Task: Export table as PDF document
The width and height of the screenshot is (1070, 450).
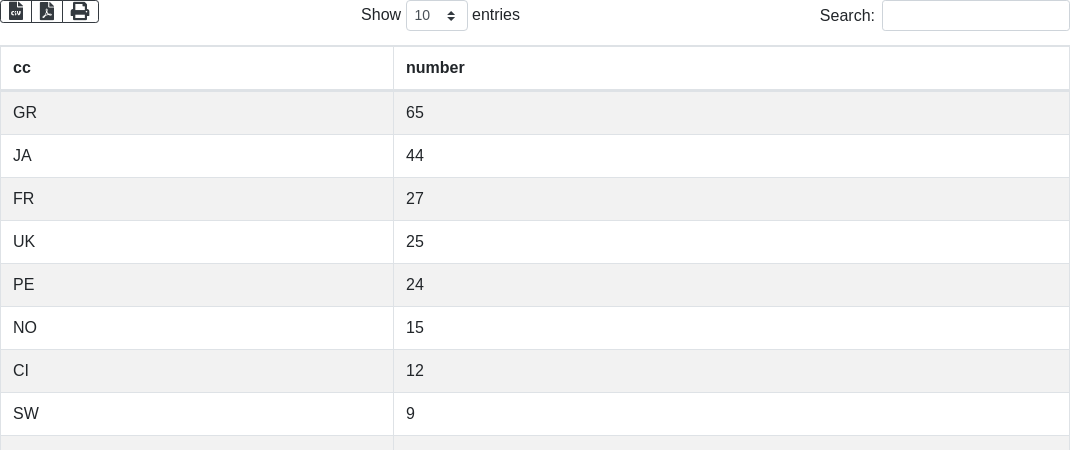Action: point(47,12)
